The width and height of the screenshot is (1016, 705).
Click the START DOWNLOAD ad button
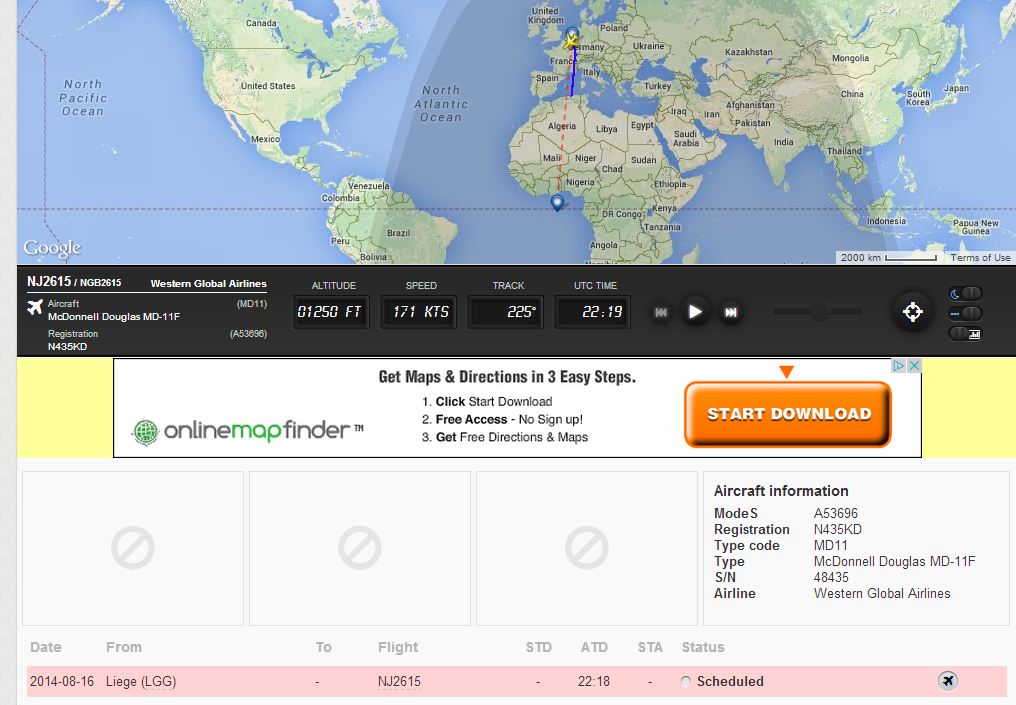tap(788, 414)
